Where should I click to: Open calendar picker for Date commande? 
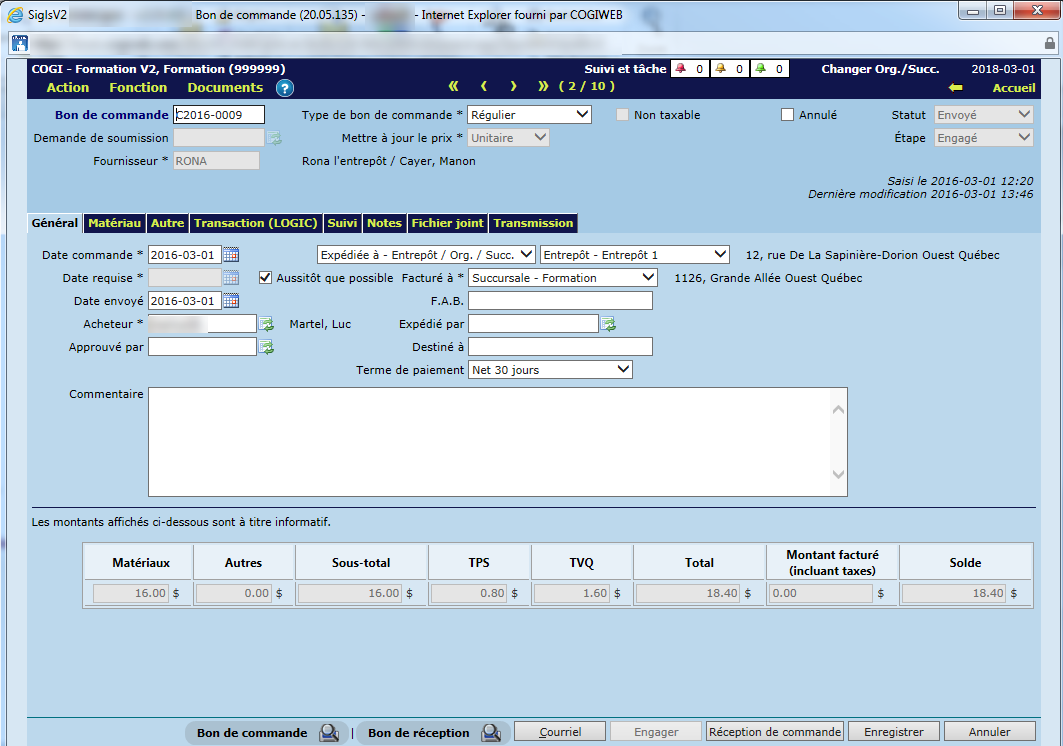[x=231, y=255]
